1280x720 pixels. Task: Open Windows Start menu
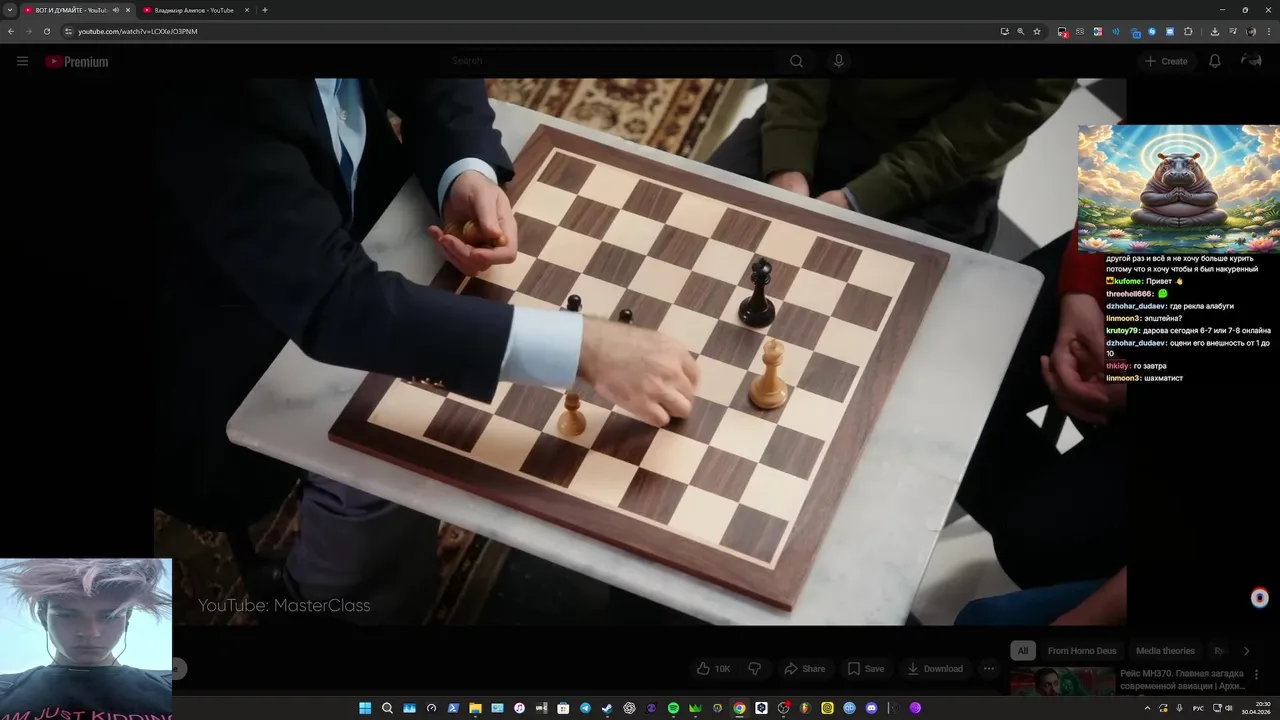pos(365,708)
